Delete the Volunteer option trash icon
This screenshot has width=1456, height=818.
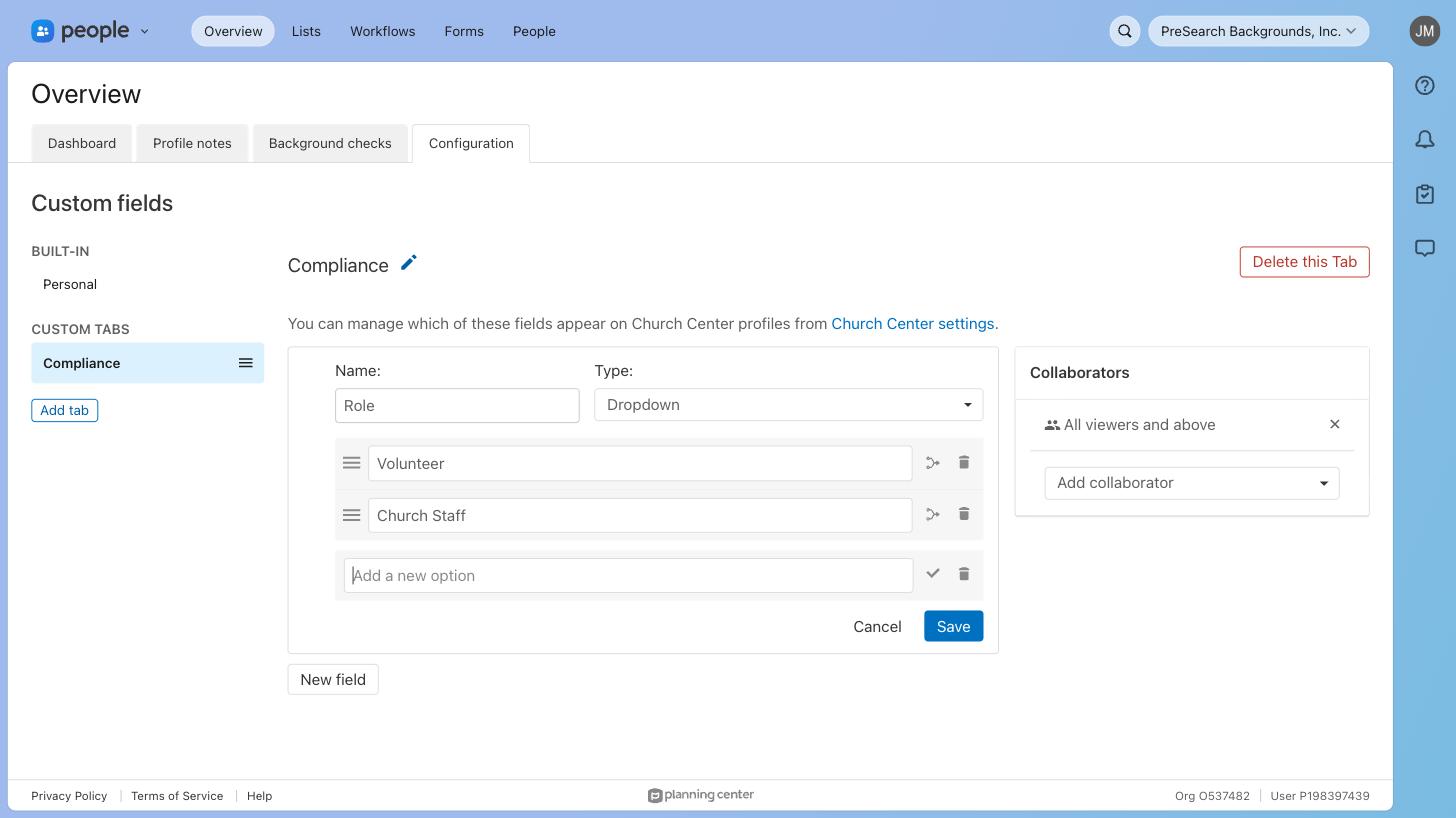tap(964, 462)
